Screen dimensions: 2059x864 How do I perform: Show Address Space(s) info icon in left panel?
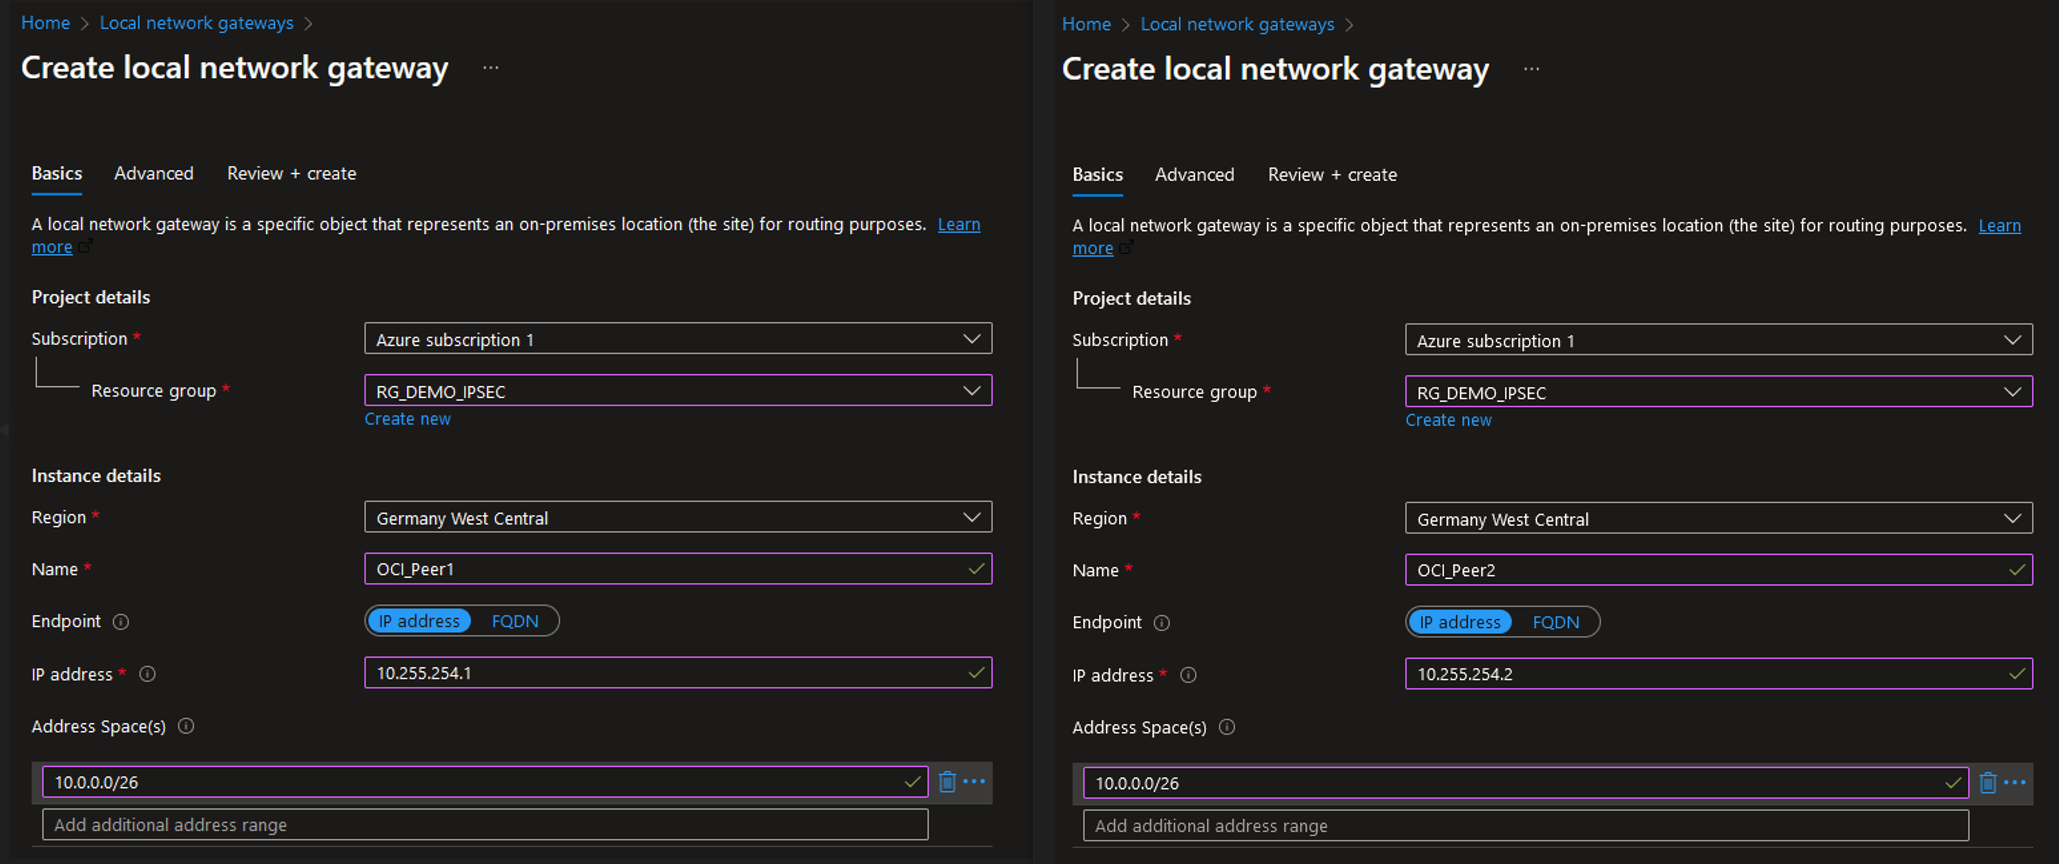click(186, 726)
